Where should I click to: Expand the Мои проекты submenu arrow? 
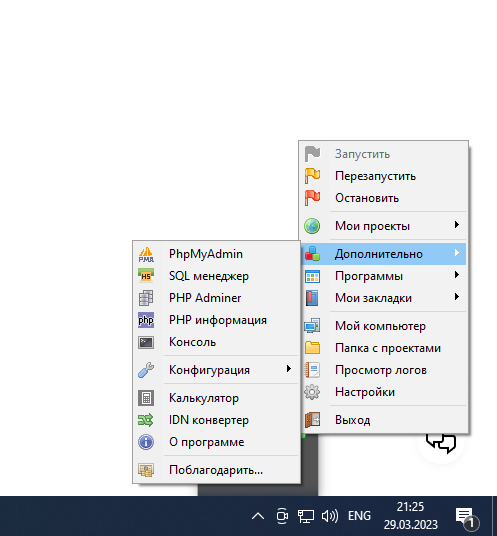(x=457, y=225)
